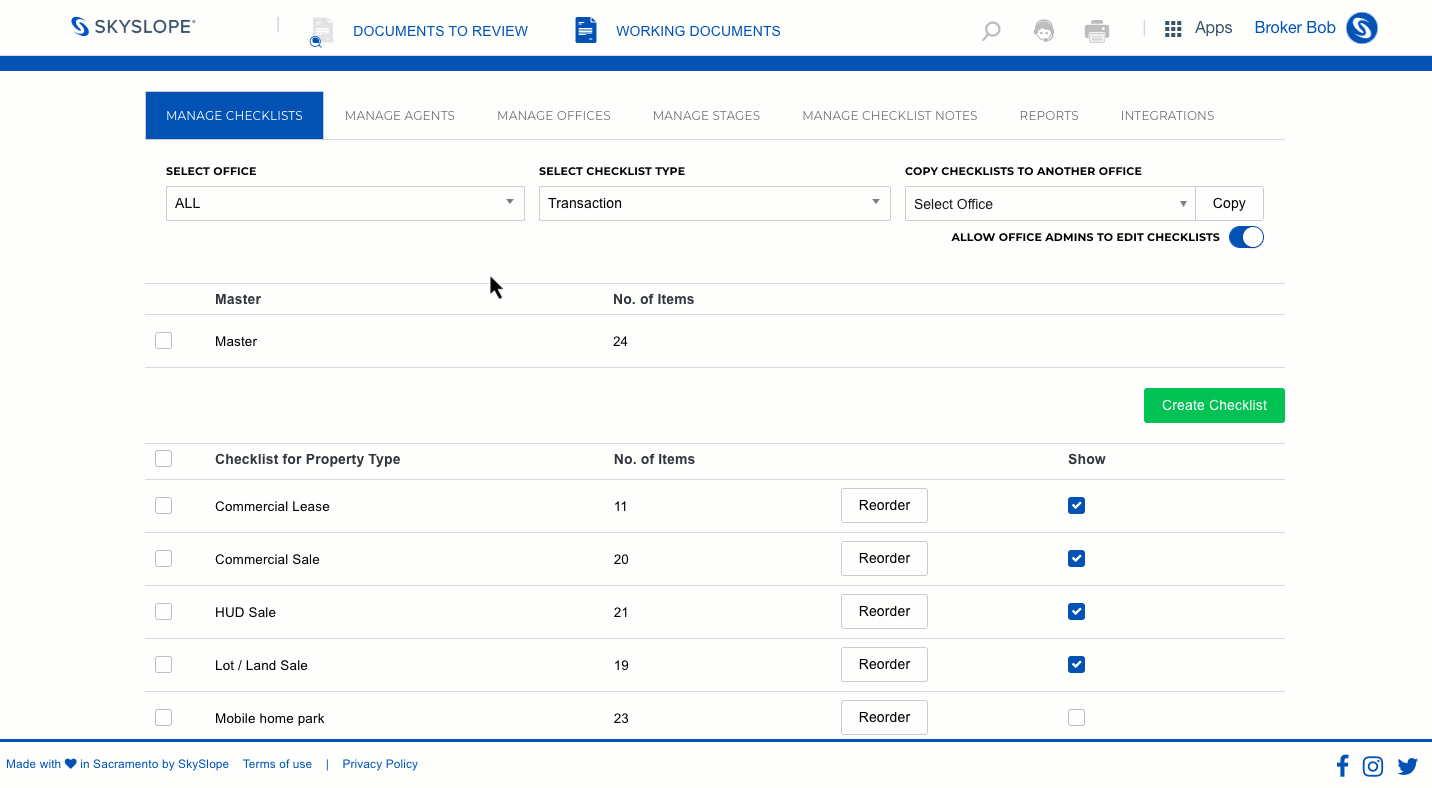Click the Copy button
Image resolution: width=1432 pixels, height=788 pixels.
1229,203
